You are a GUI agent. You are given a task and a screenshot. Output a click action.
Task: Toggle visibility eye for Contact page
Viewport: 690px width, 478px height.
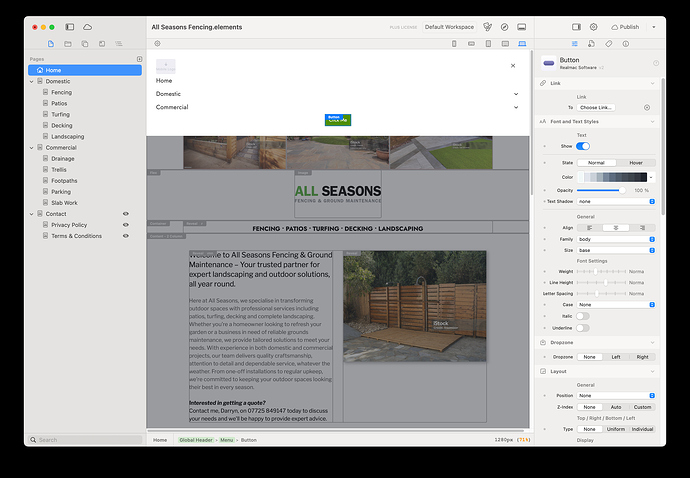(x=126, y=214)
